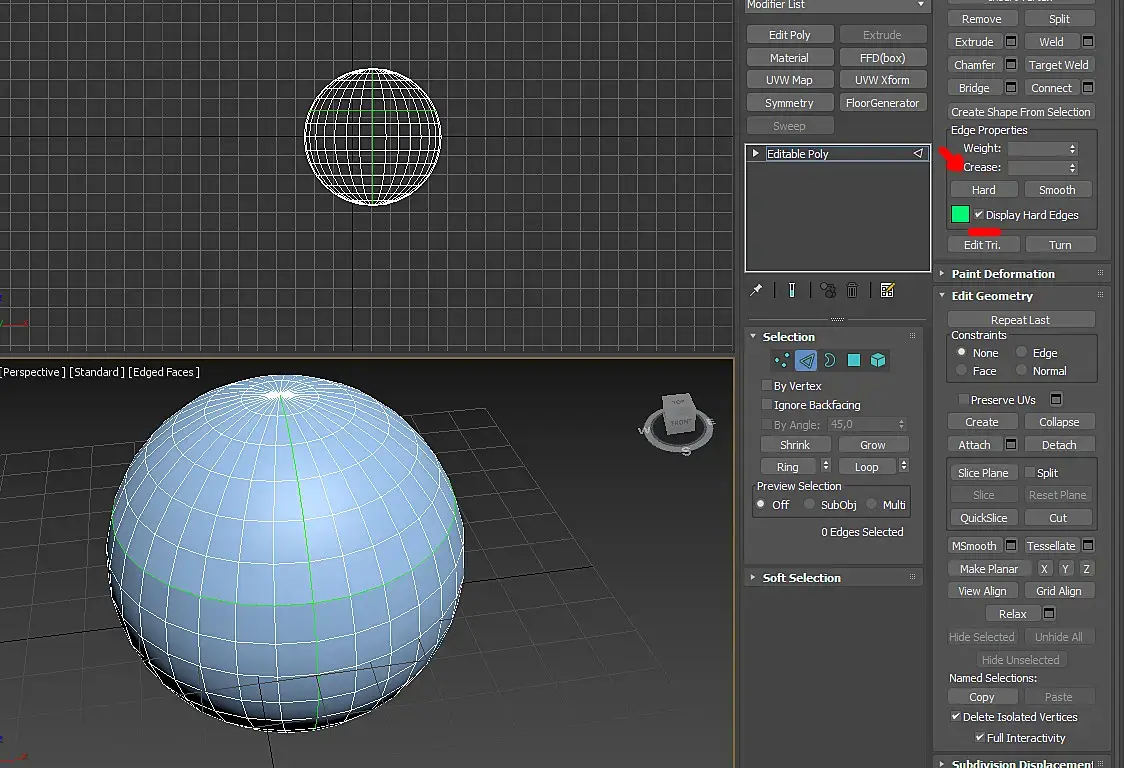Uncheck Display Hard Edges checkbox
The height and width of the screenshot is (768, 1124).
point(979,215)
